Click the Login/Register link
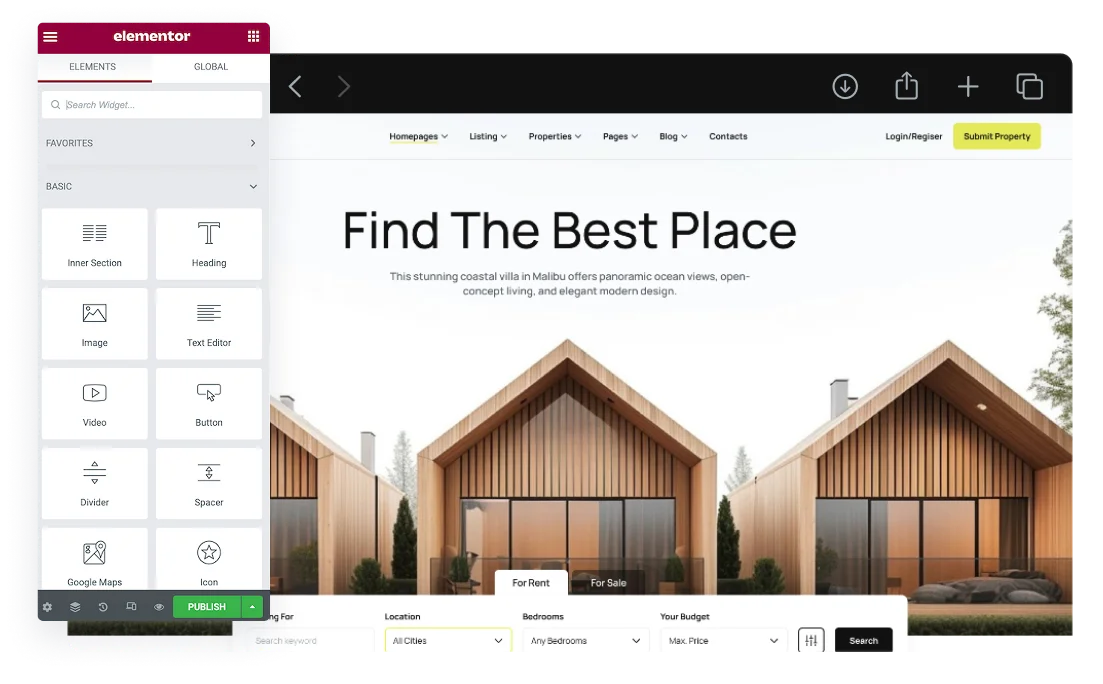 [913, 137]
